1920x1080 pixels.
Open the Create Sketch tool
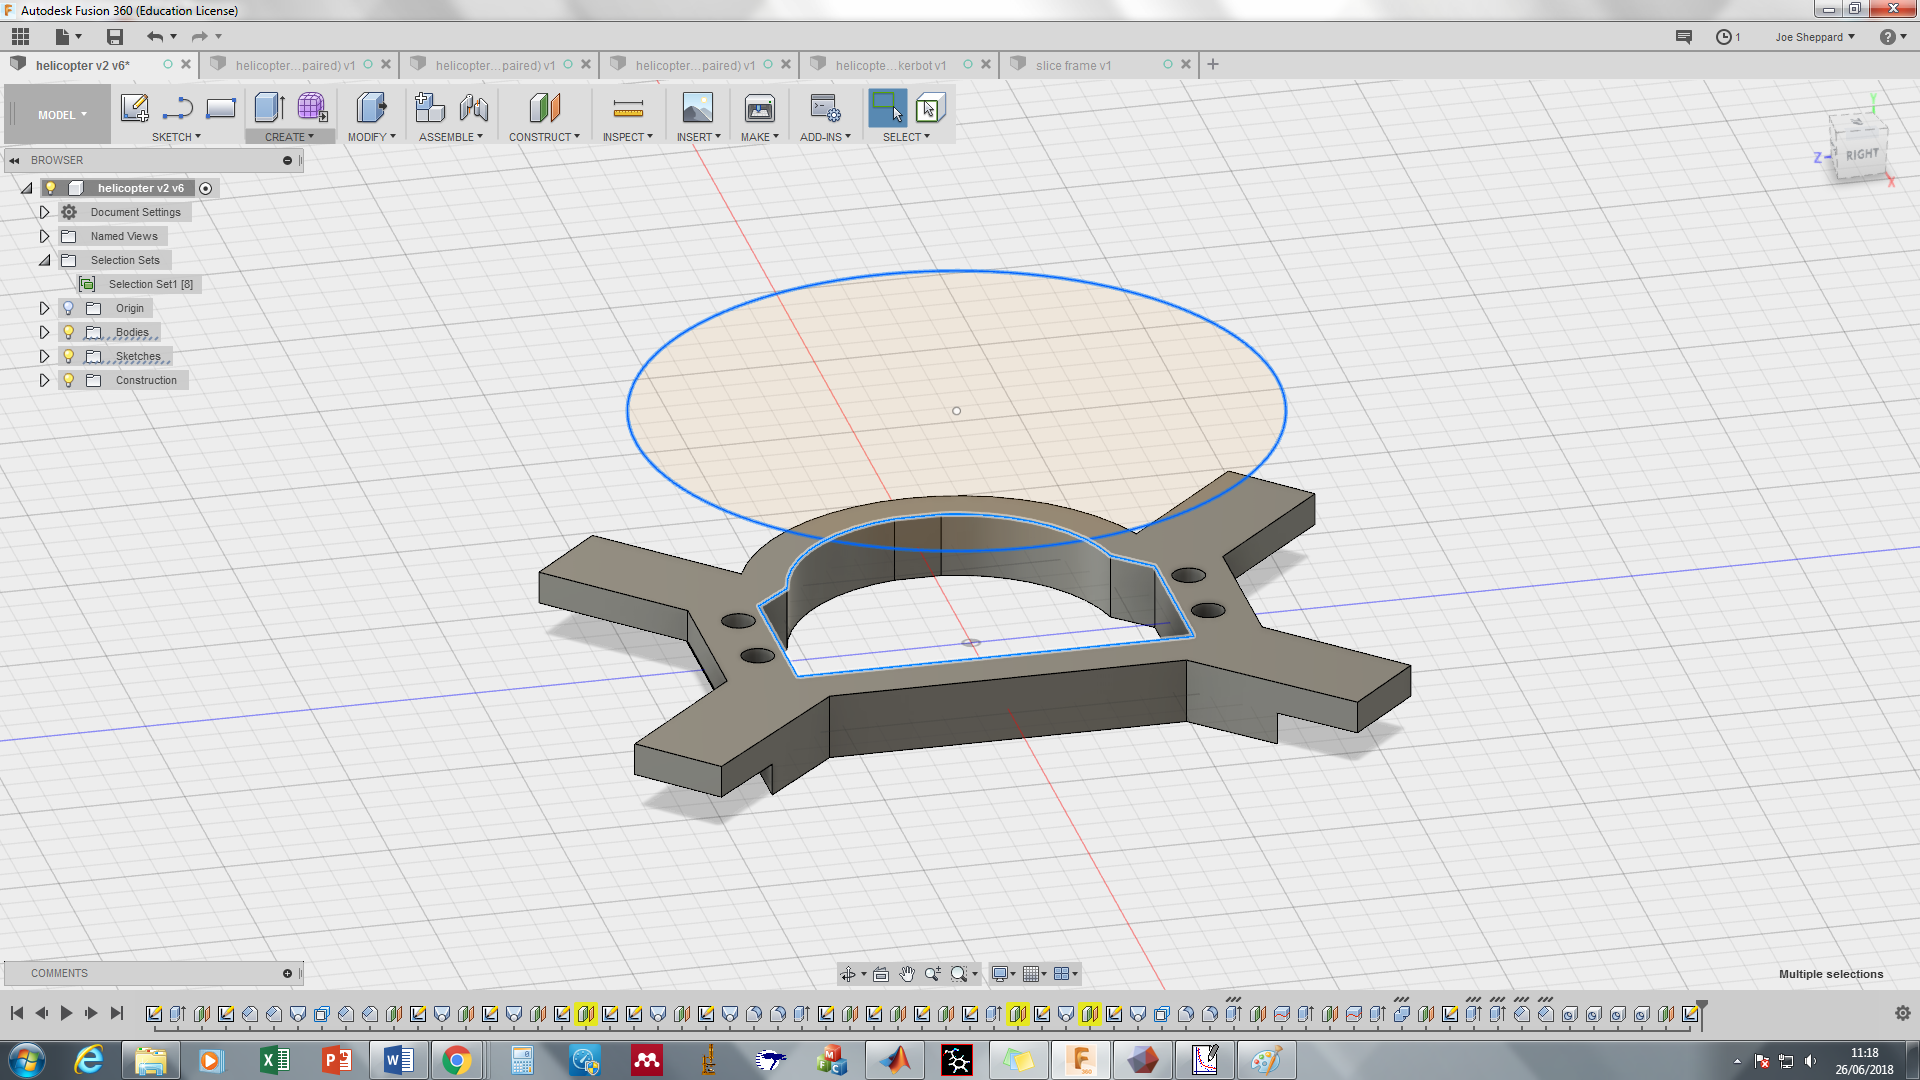134,108
